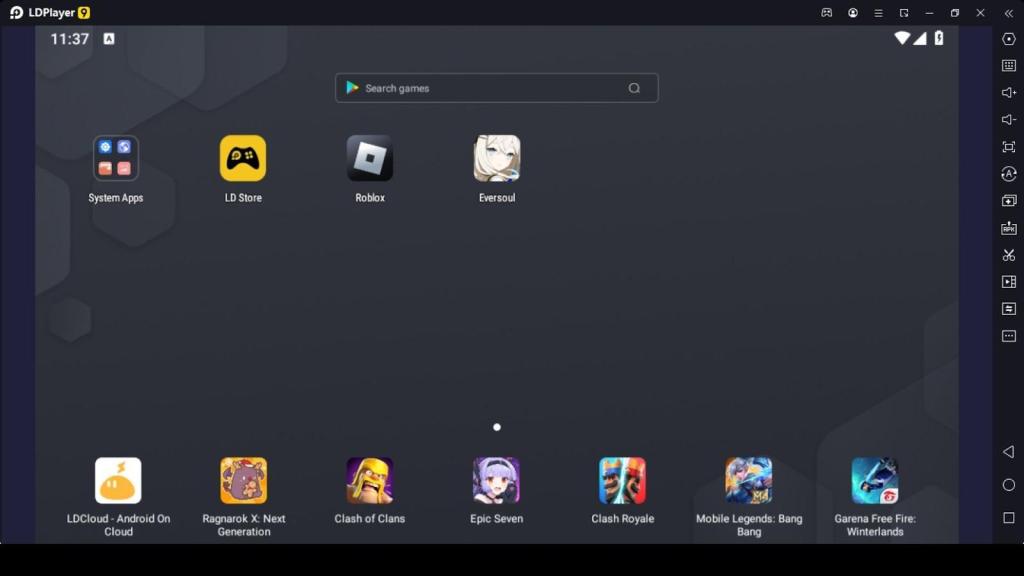This screenshot has height=576, width=1024.
Task: Expand the more tools ellipsis icon
Action: (x=1008, y=336)
